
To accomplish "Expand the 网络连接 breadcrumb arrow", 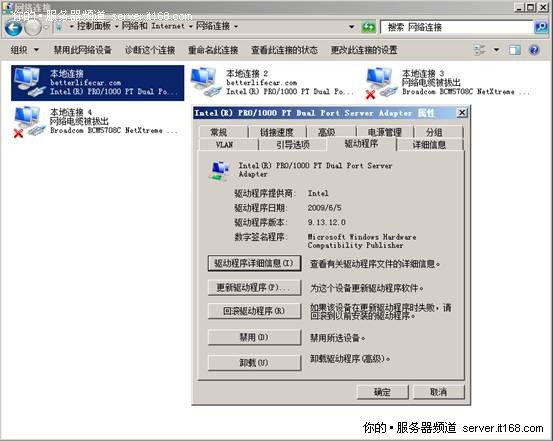I will (236, 26).
